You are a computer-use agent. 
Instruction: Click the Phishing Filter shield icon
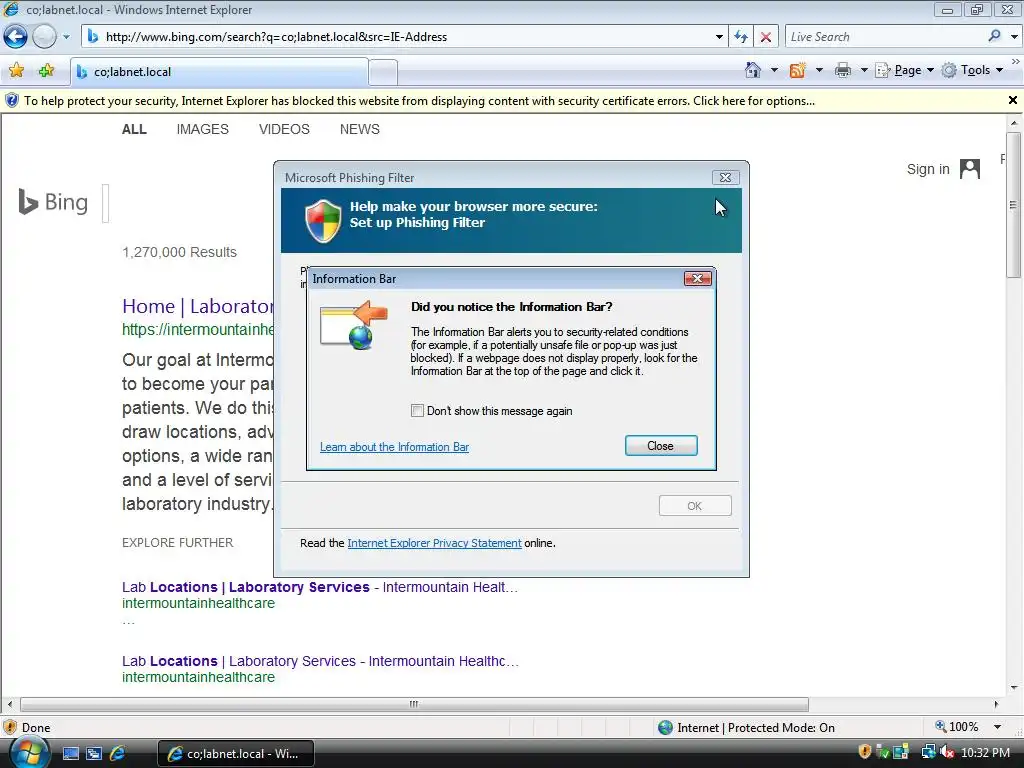click(323, 221)
